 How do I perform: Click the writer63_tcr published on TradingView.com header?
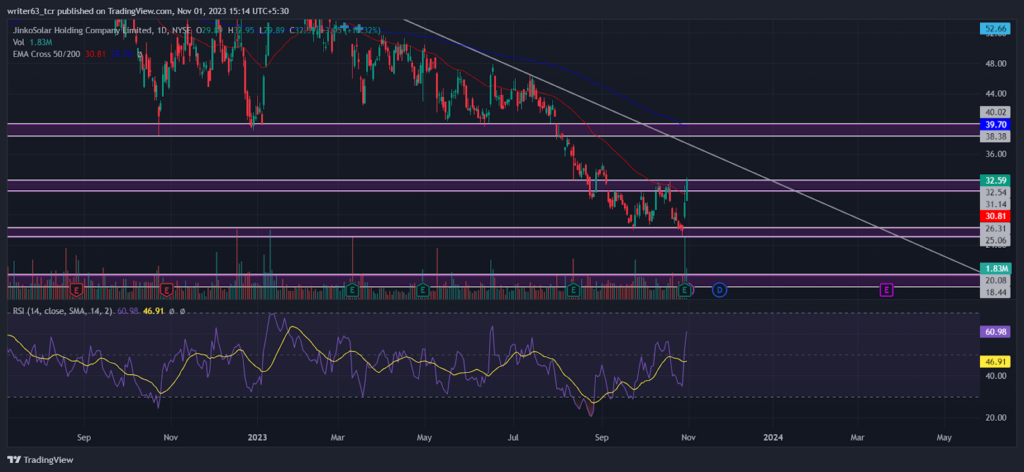coord(149,11)
